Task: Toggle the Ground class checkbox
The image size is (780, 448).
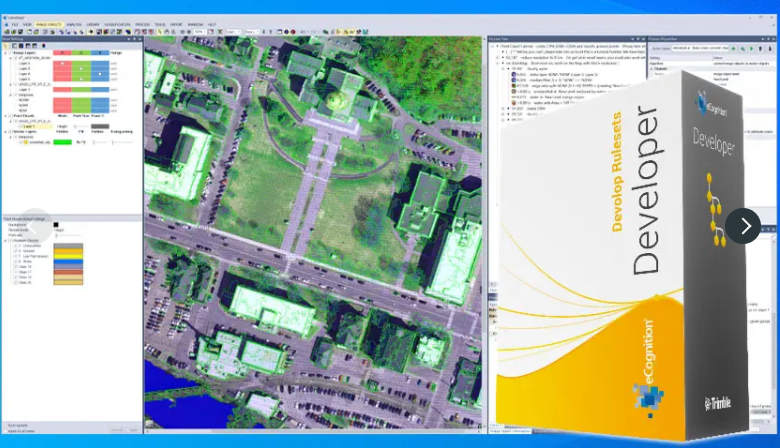Action: pos(16,251)
